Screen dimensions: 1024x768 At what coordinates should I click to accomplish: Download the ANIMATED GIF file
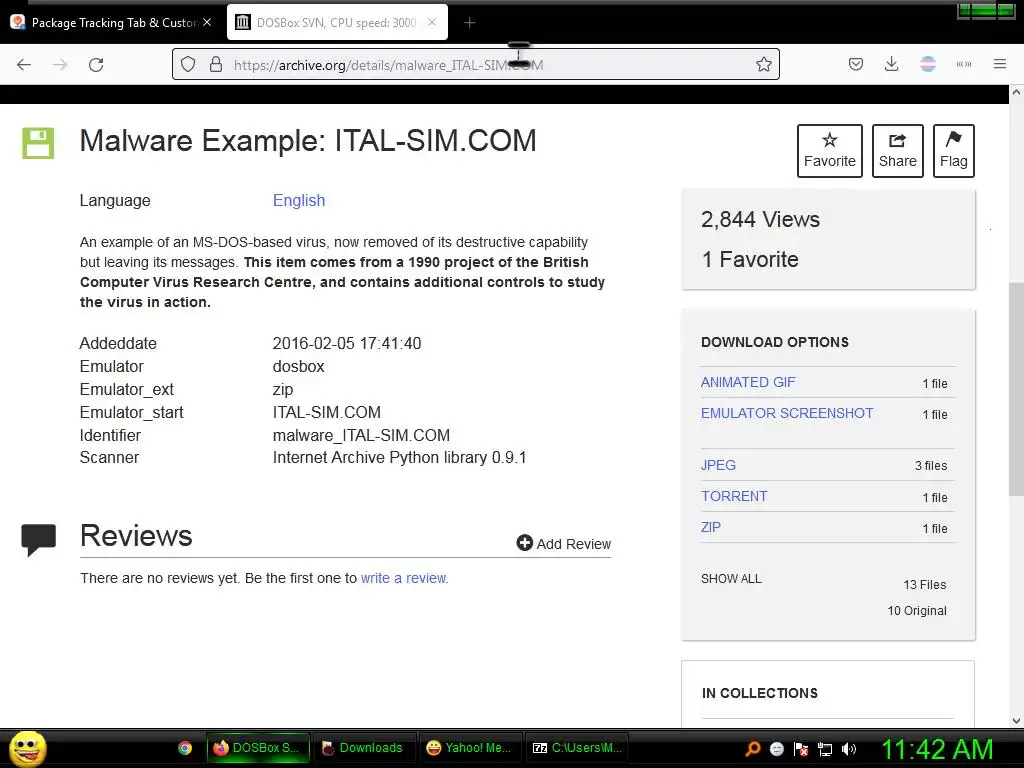[x=748, y=383]
